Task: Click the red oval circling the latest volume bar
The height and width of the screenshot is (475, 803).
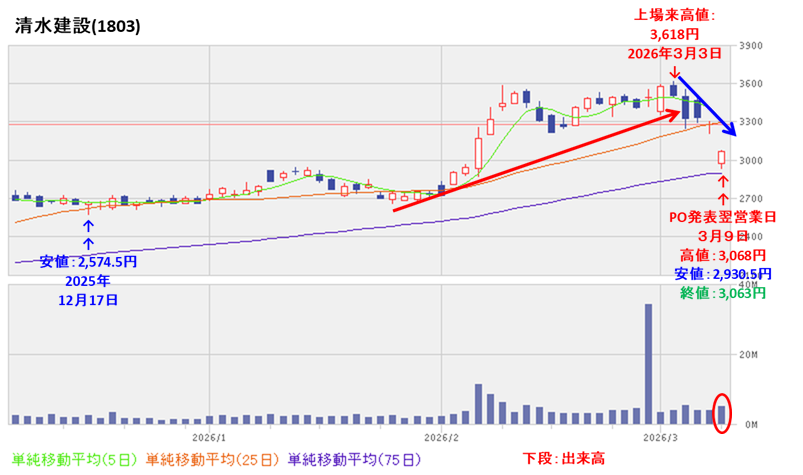Action: (x=722, y=413)
